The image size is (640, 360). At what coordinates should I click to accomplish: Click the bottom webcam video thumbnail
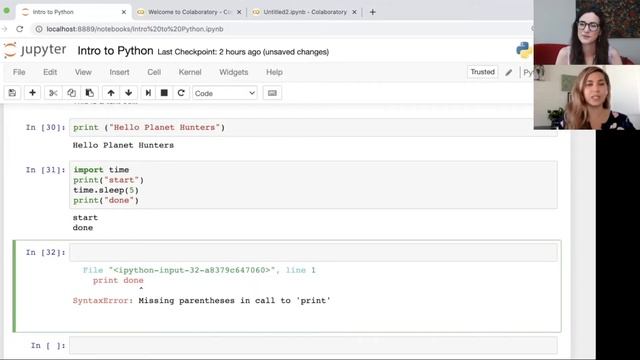(x=587, y=97)
